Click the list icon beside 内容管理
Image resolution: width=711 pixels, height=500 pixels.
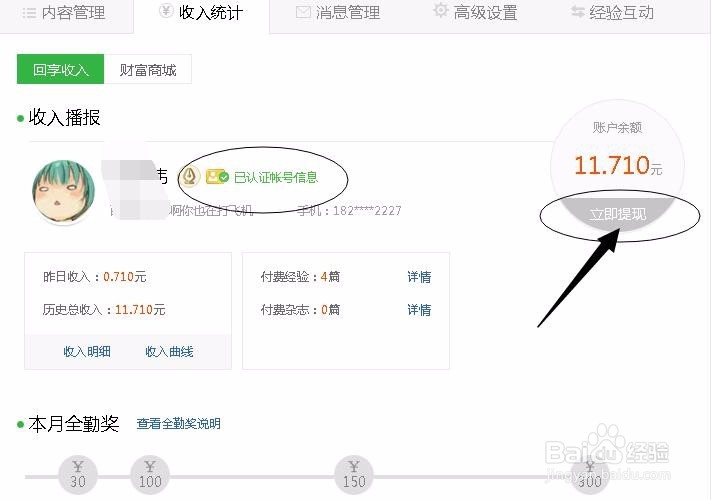29,13
